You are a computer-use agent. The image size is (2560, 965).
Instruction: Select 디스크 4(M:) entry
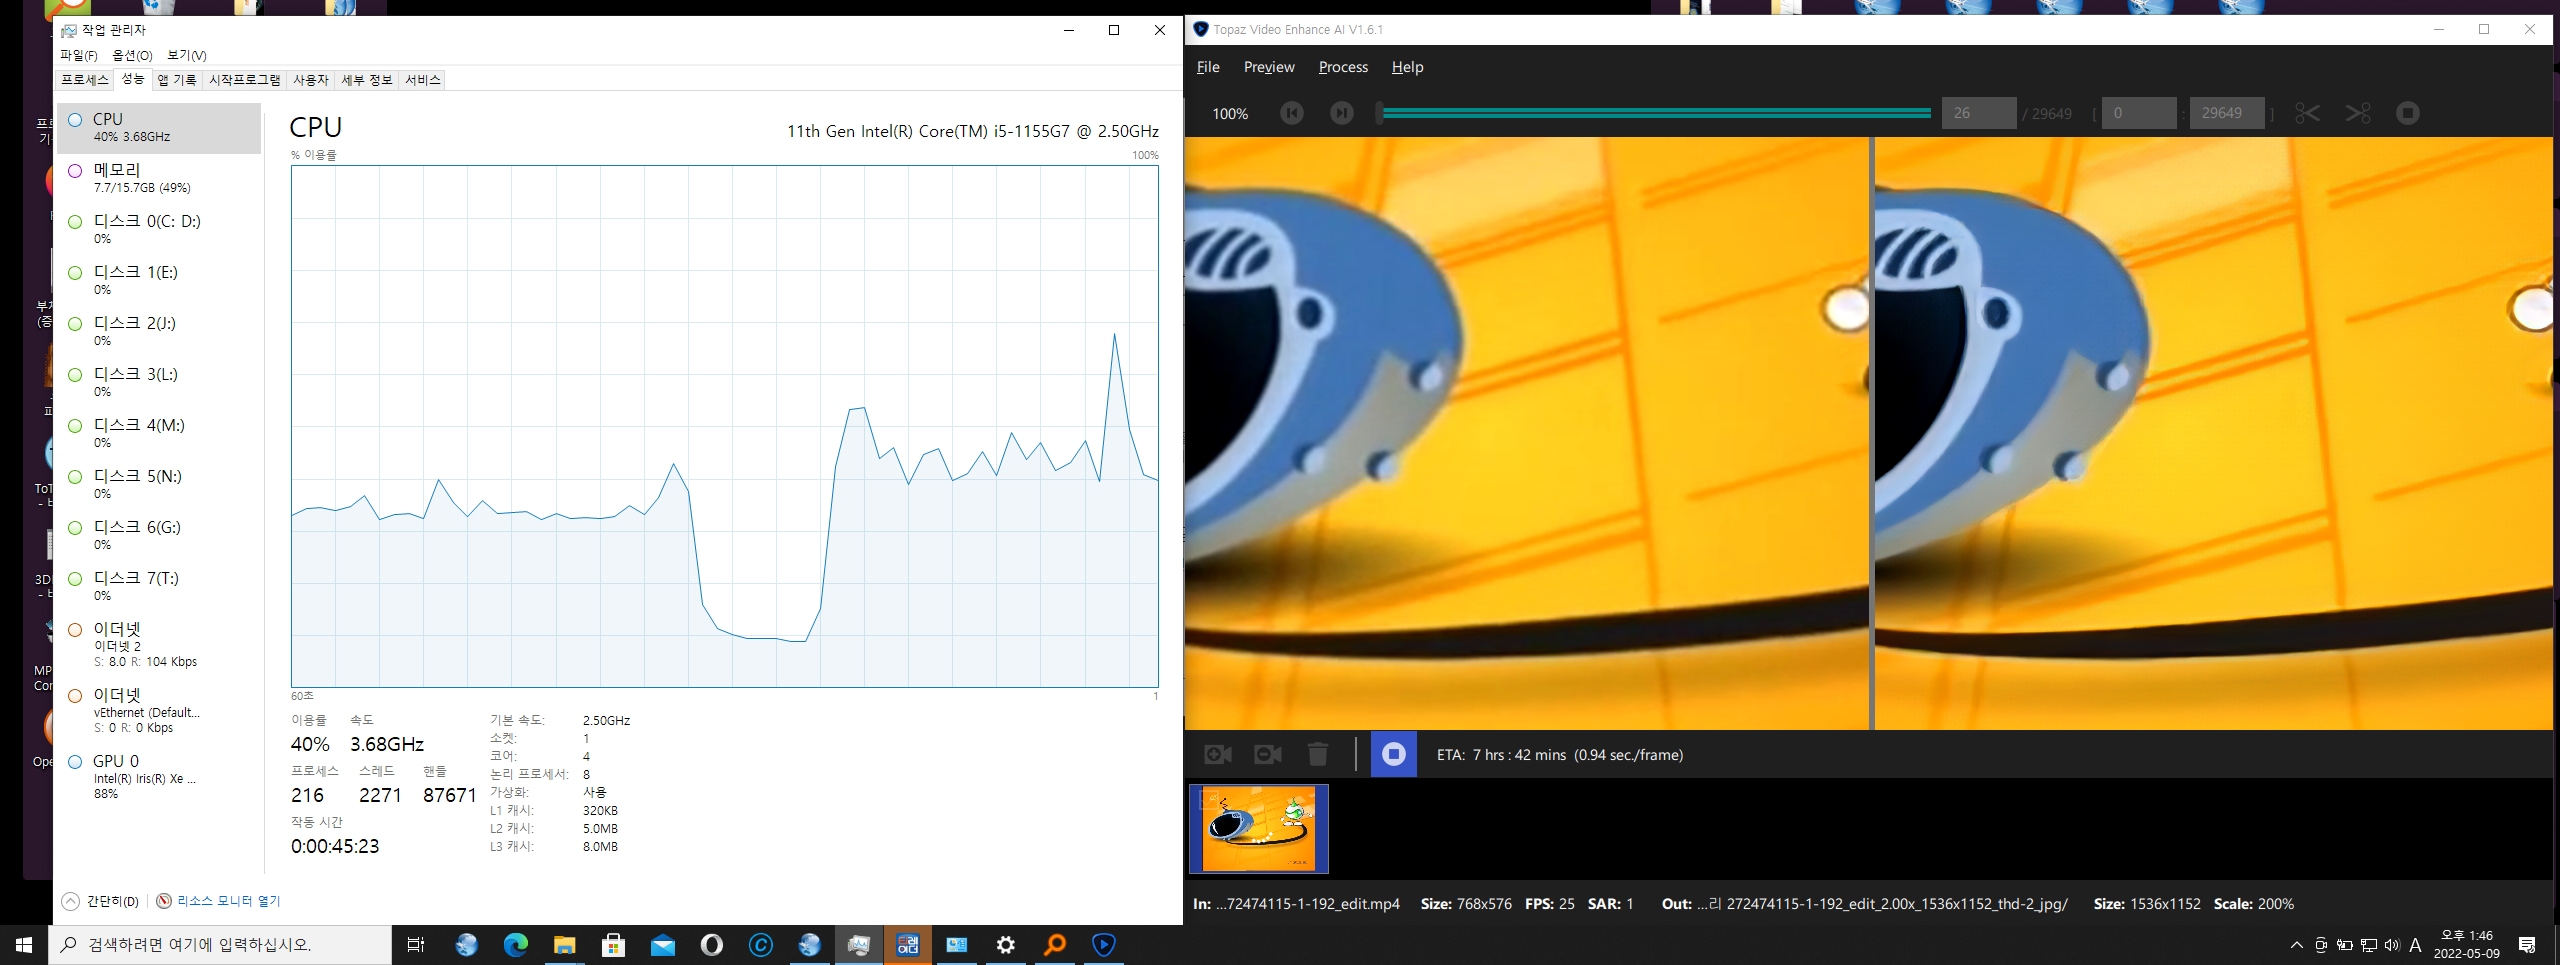coord(159,434)
